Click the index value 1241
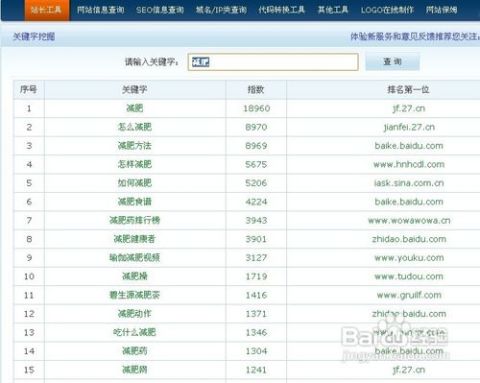The height and width of the screenshot is (383, 480). [256, 370]
